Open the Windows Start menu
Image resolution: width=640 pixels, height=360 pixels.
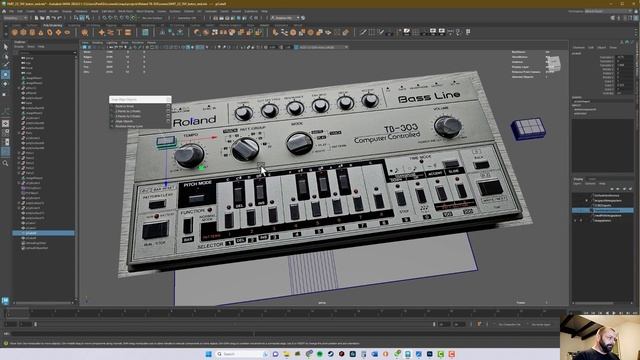point(209,354)
